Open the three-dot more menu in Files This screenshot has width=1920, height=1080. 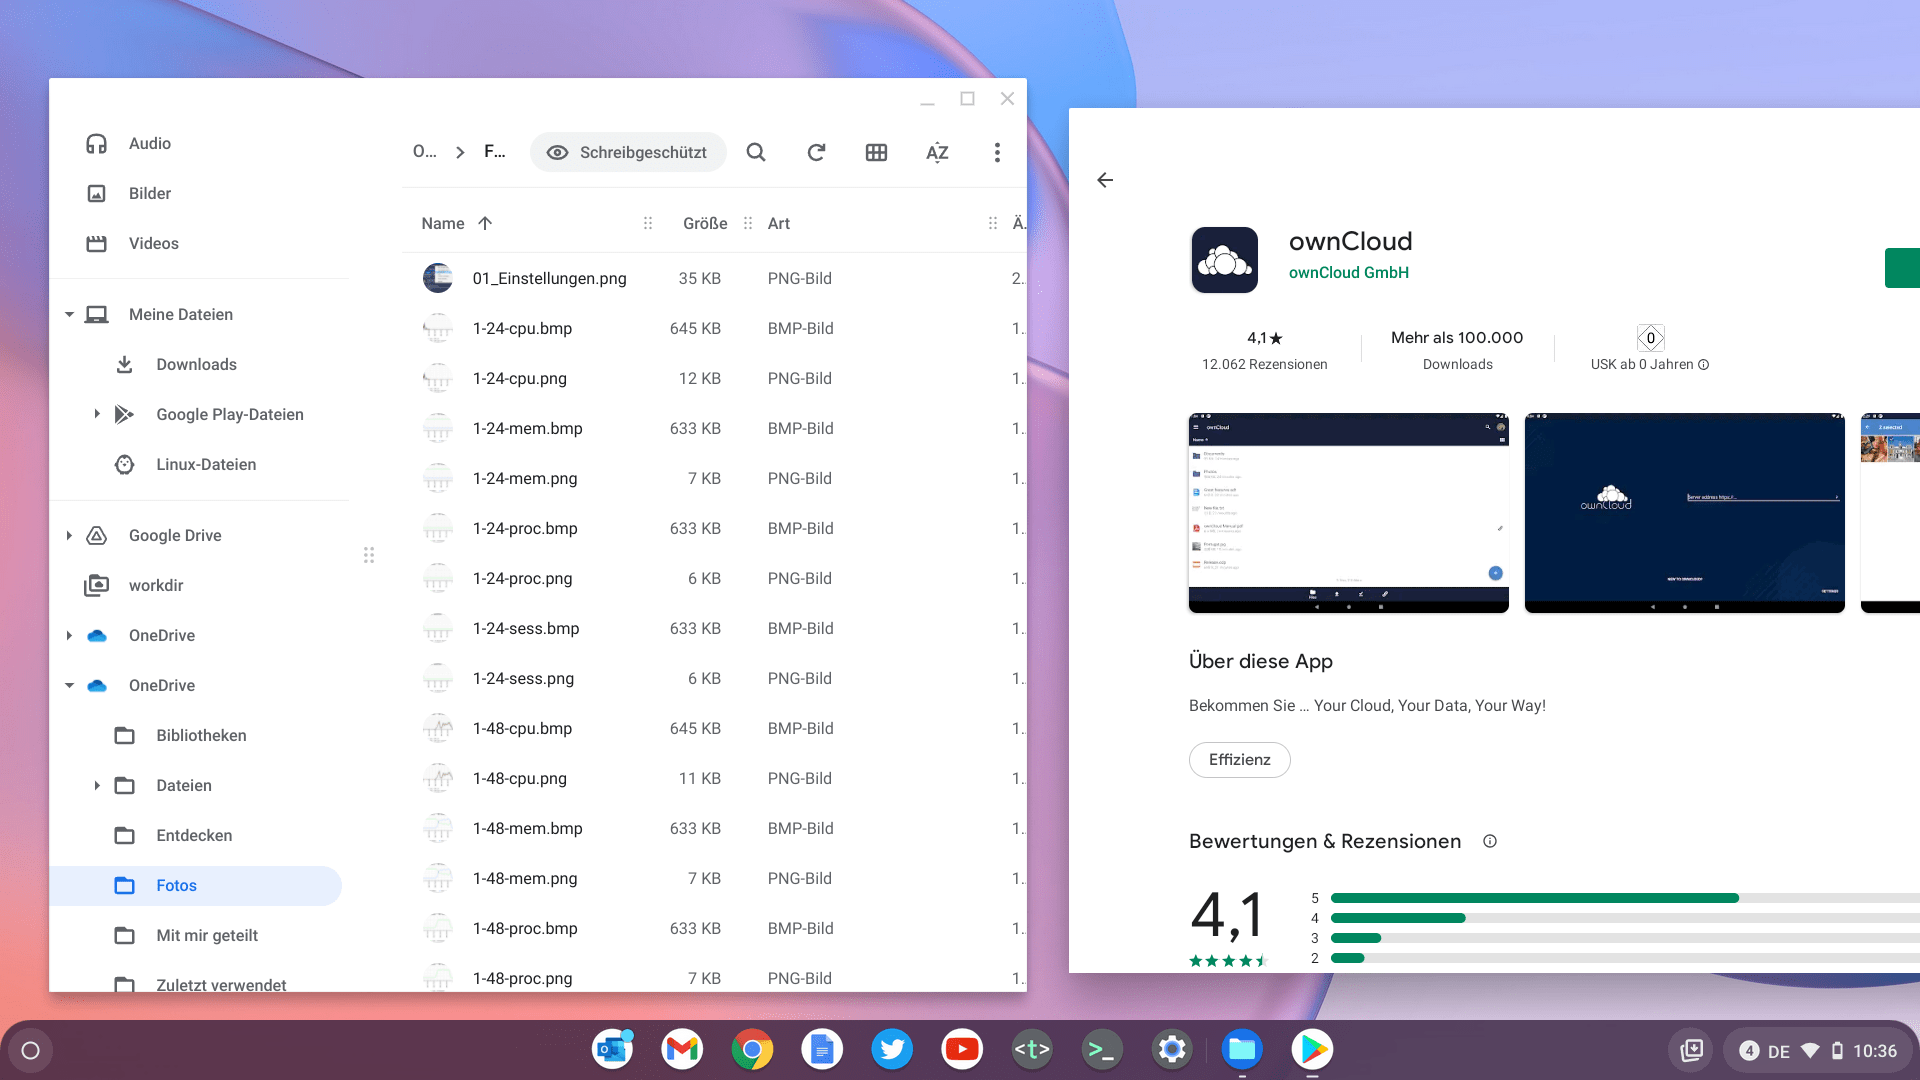pyautogui.click(x=997, y=152)
